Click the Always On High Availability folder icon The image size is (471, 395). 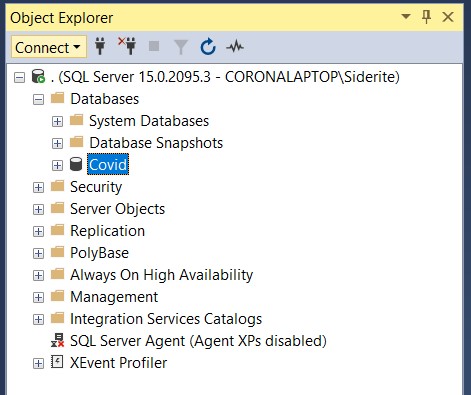coord(57,274)
